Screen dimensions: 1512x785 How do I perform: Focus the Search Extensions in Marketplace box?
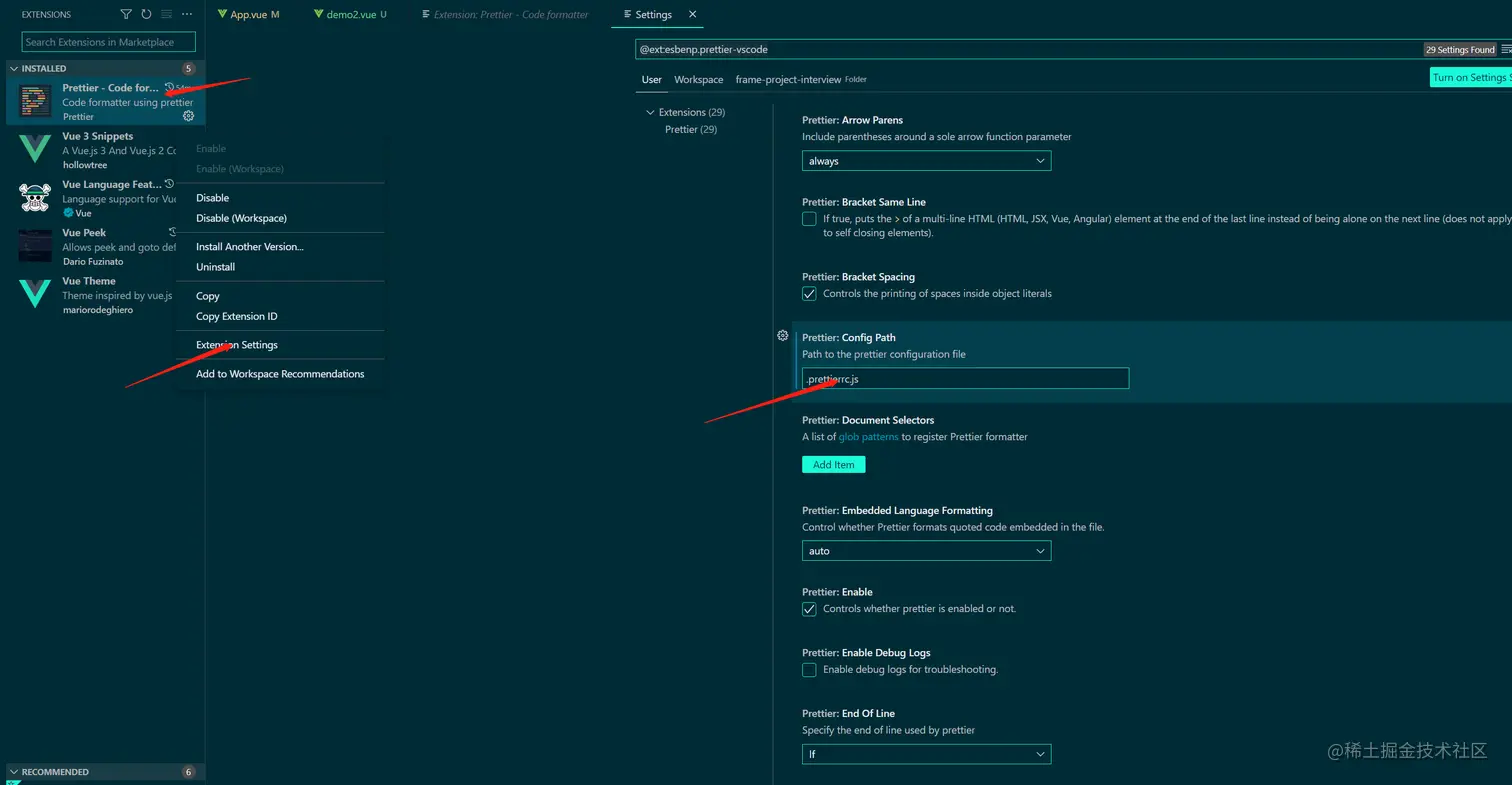click(x=109, y=42)
